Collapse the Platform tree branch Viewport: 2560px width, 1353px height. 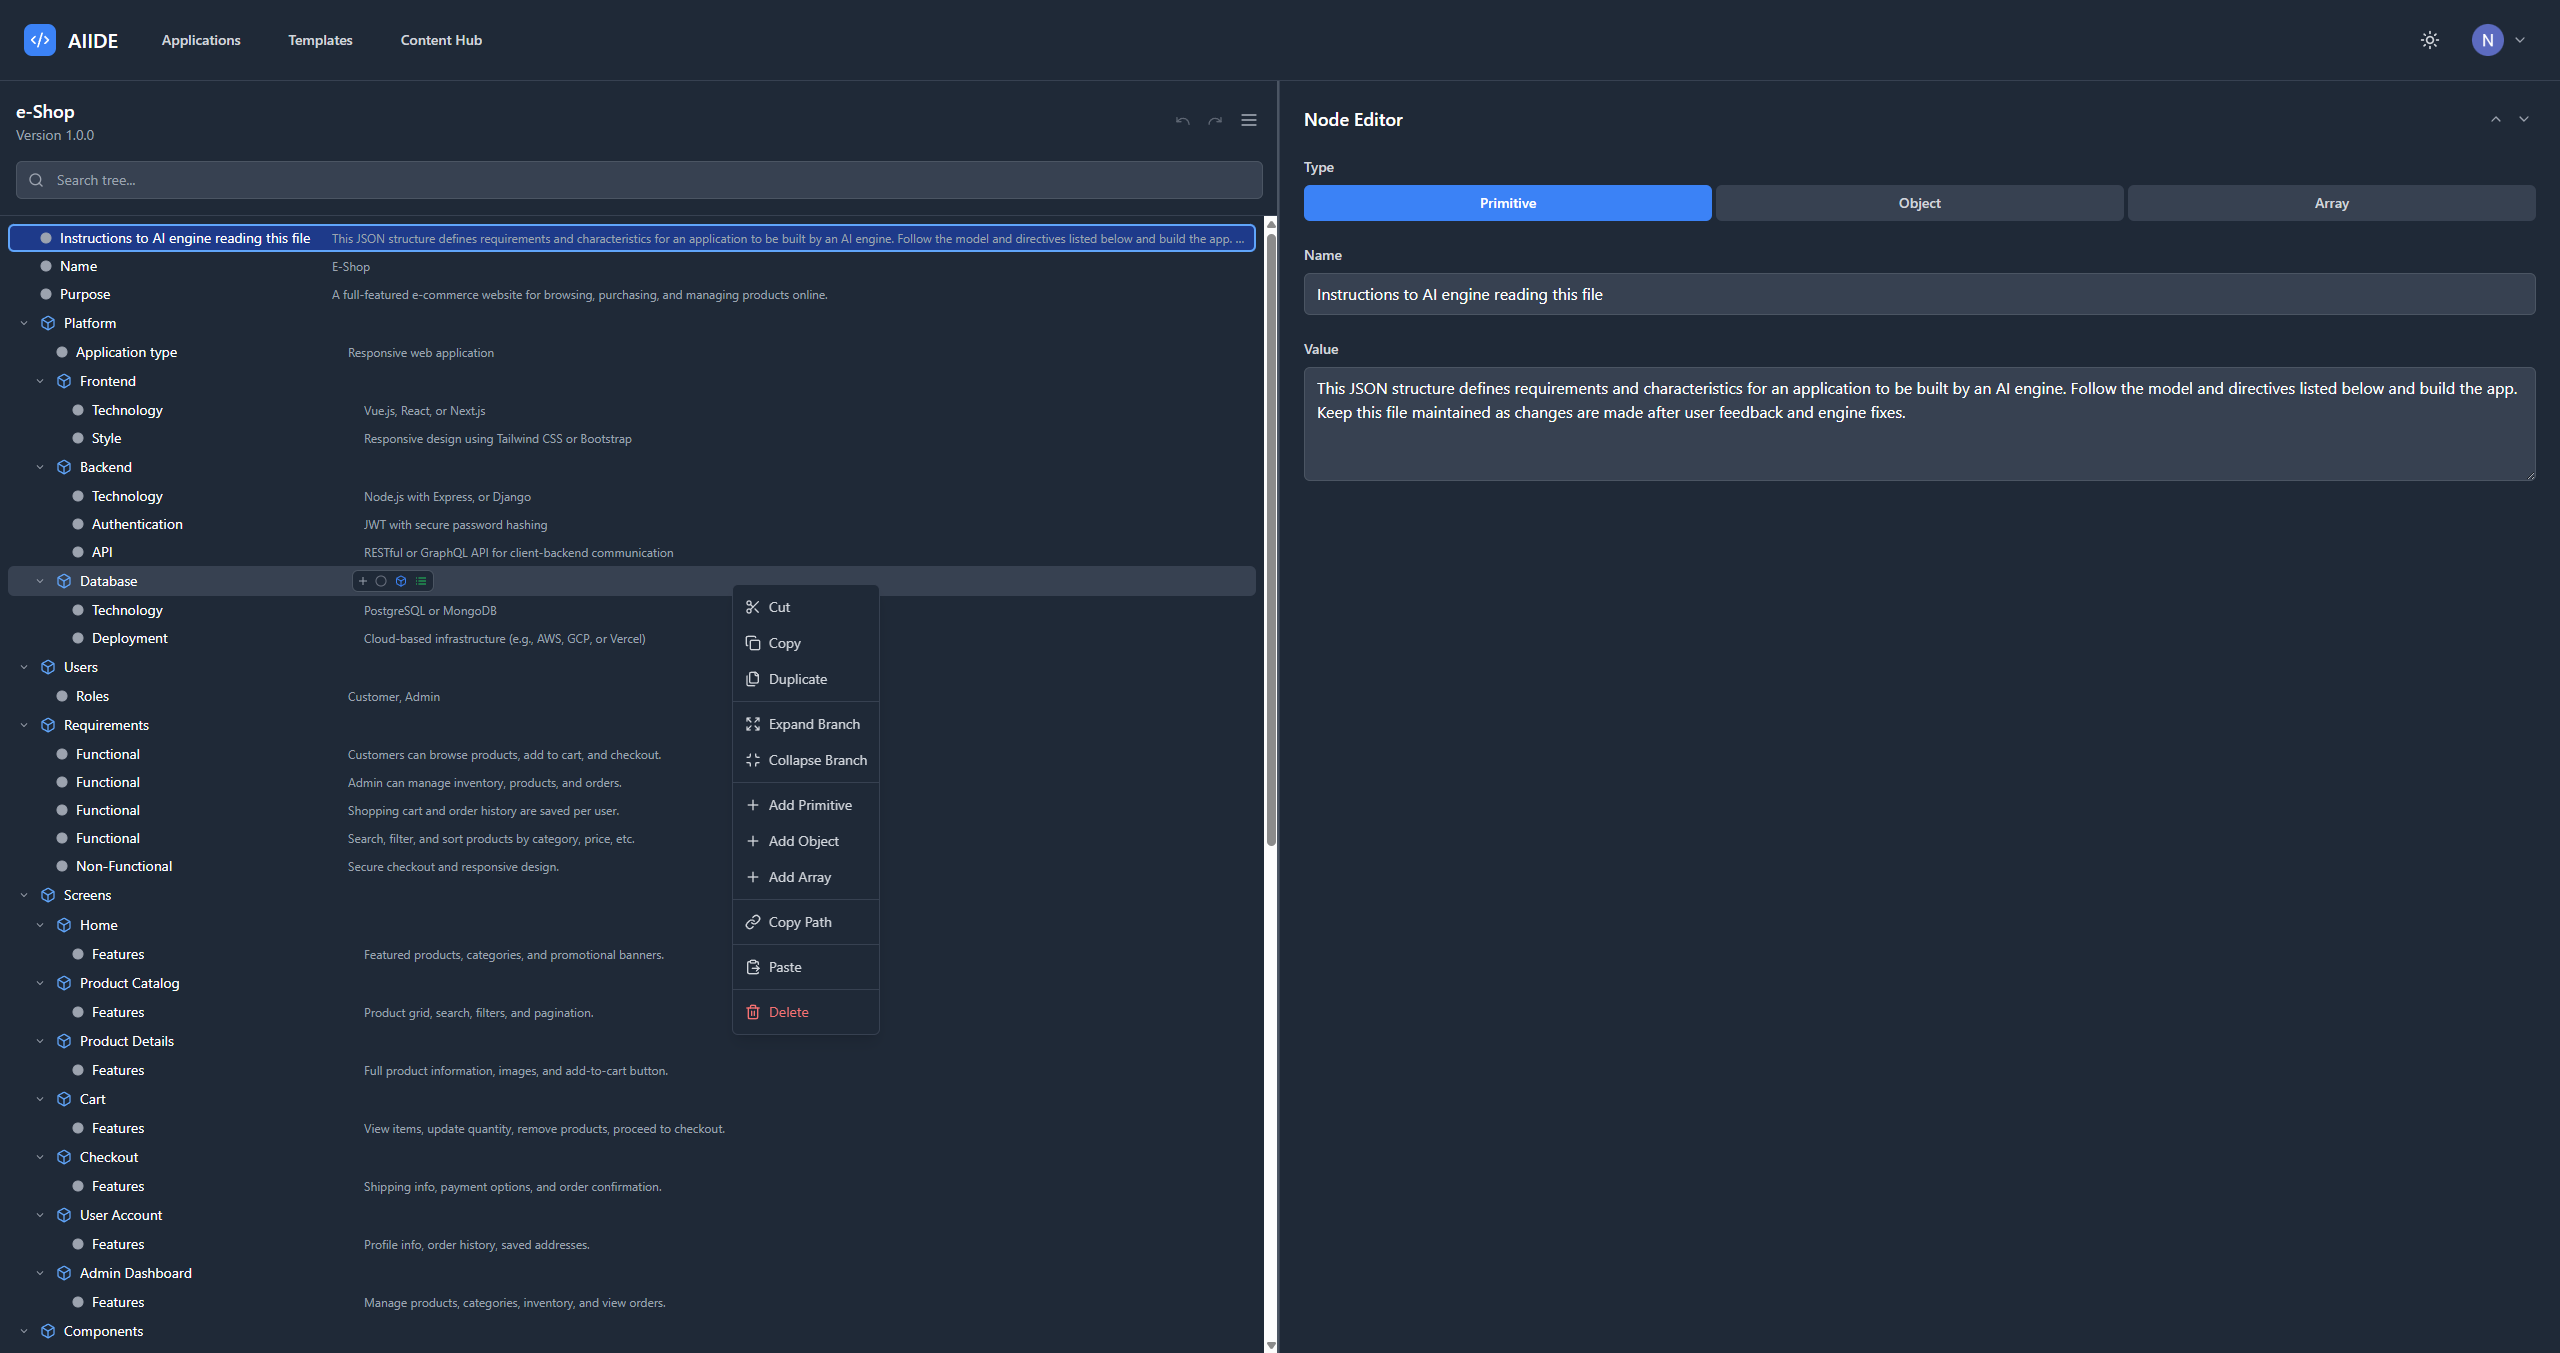click(x=24, y=323)
